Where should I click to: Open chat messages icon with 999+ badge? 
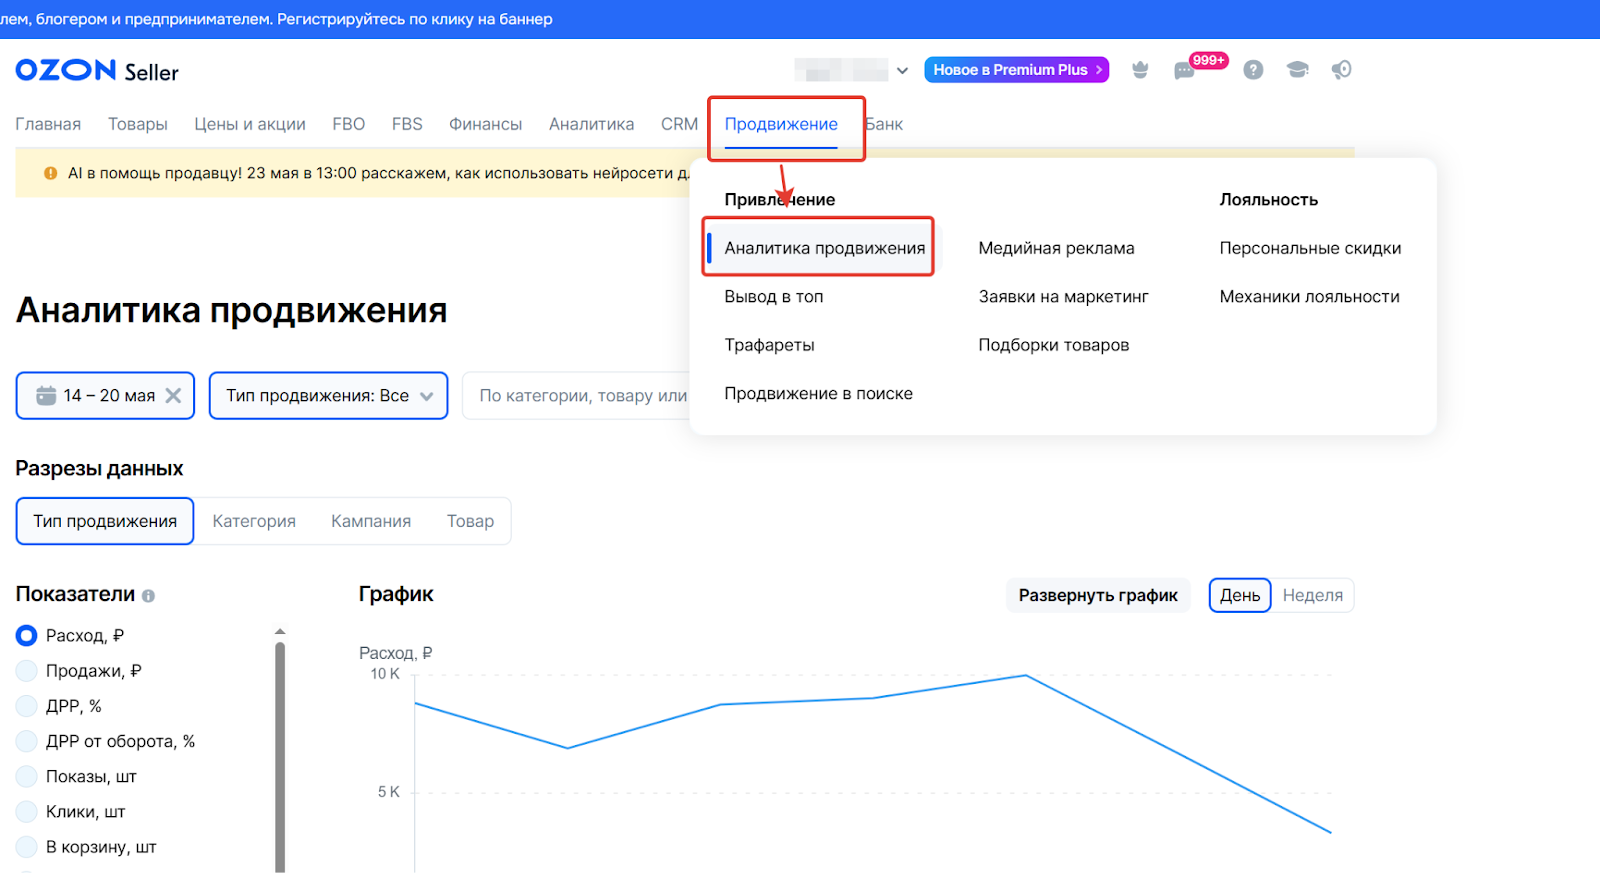coord(1185,71)
